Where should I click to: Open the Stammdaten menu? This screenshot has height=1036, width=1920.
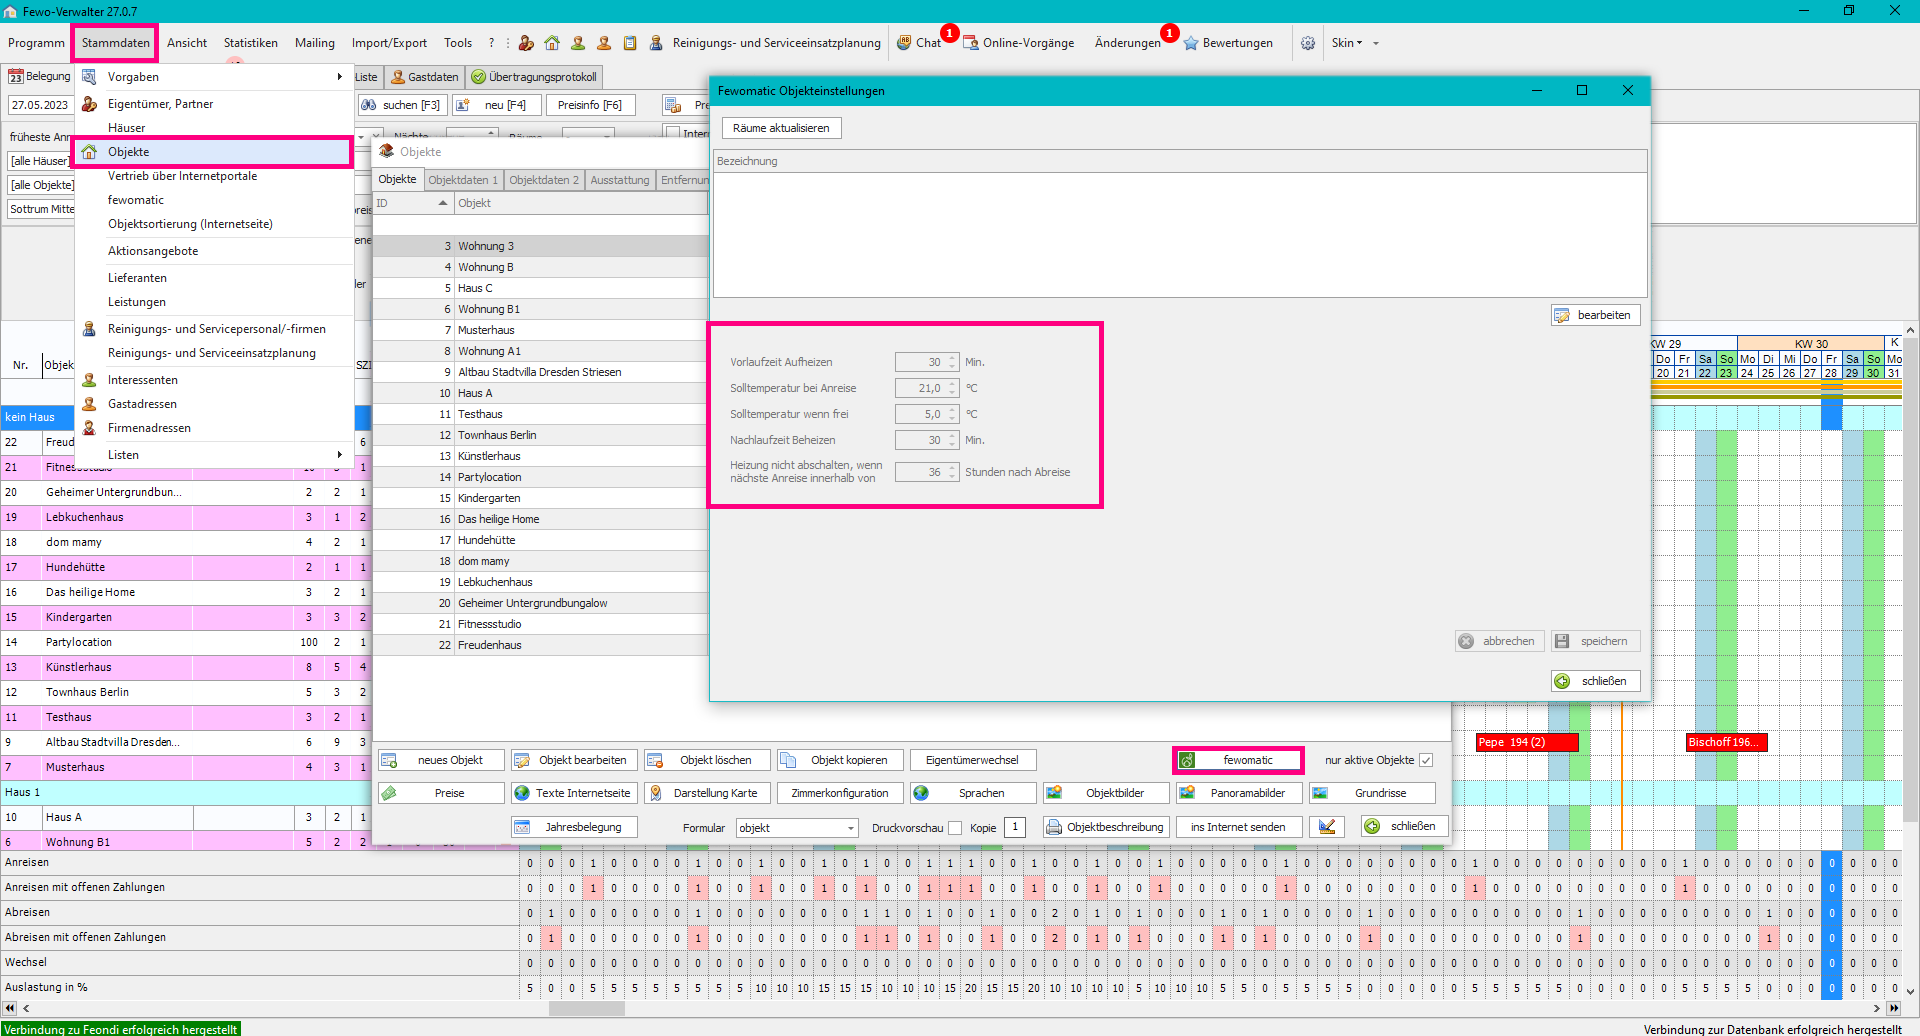pyautogui.click(x=115, y=43)
